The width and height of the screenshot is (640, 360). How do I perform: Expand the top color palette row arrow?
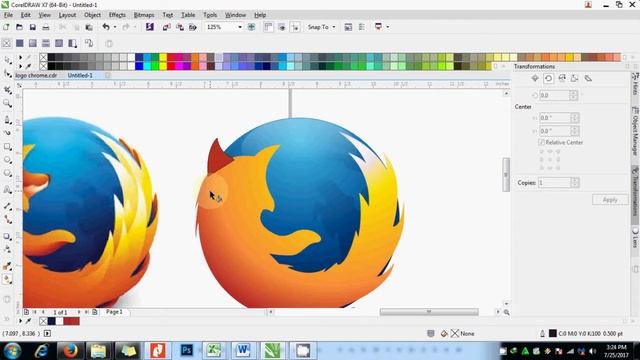point(20,57)
